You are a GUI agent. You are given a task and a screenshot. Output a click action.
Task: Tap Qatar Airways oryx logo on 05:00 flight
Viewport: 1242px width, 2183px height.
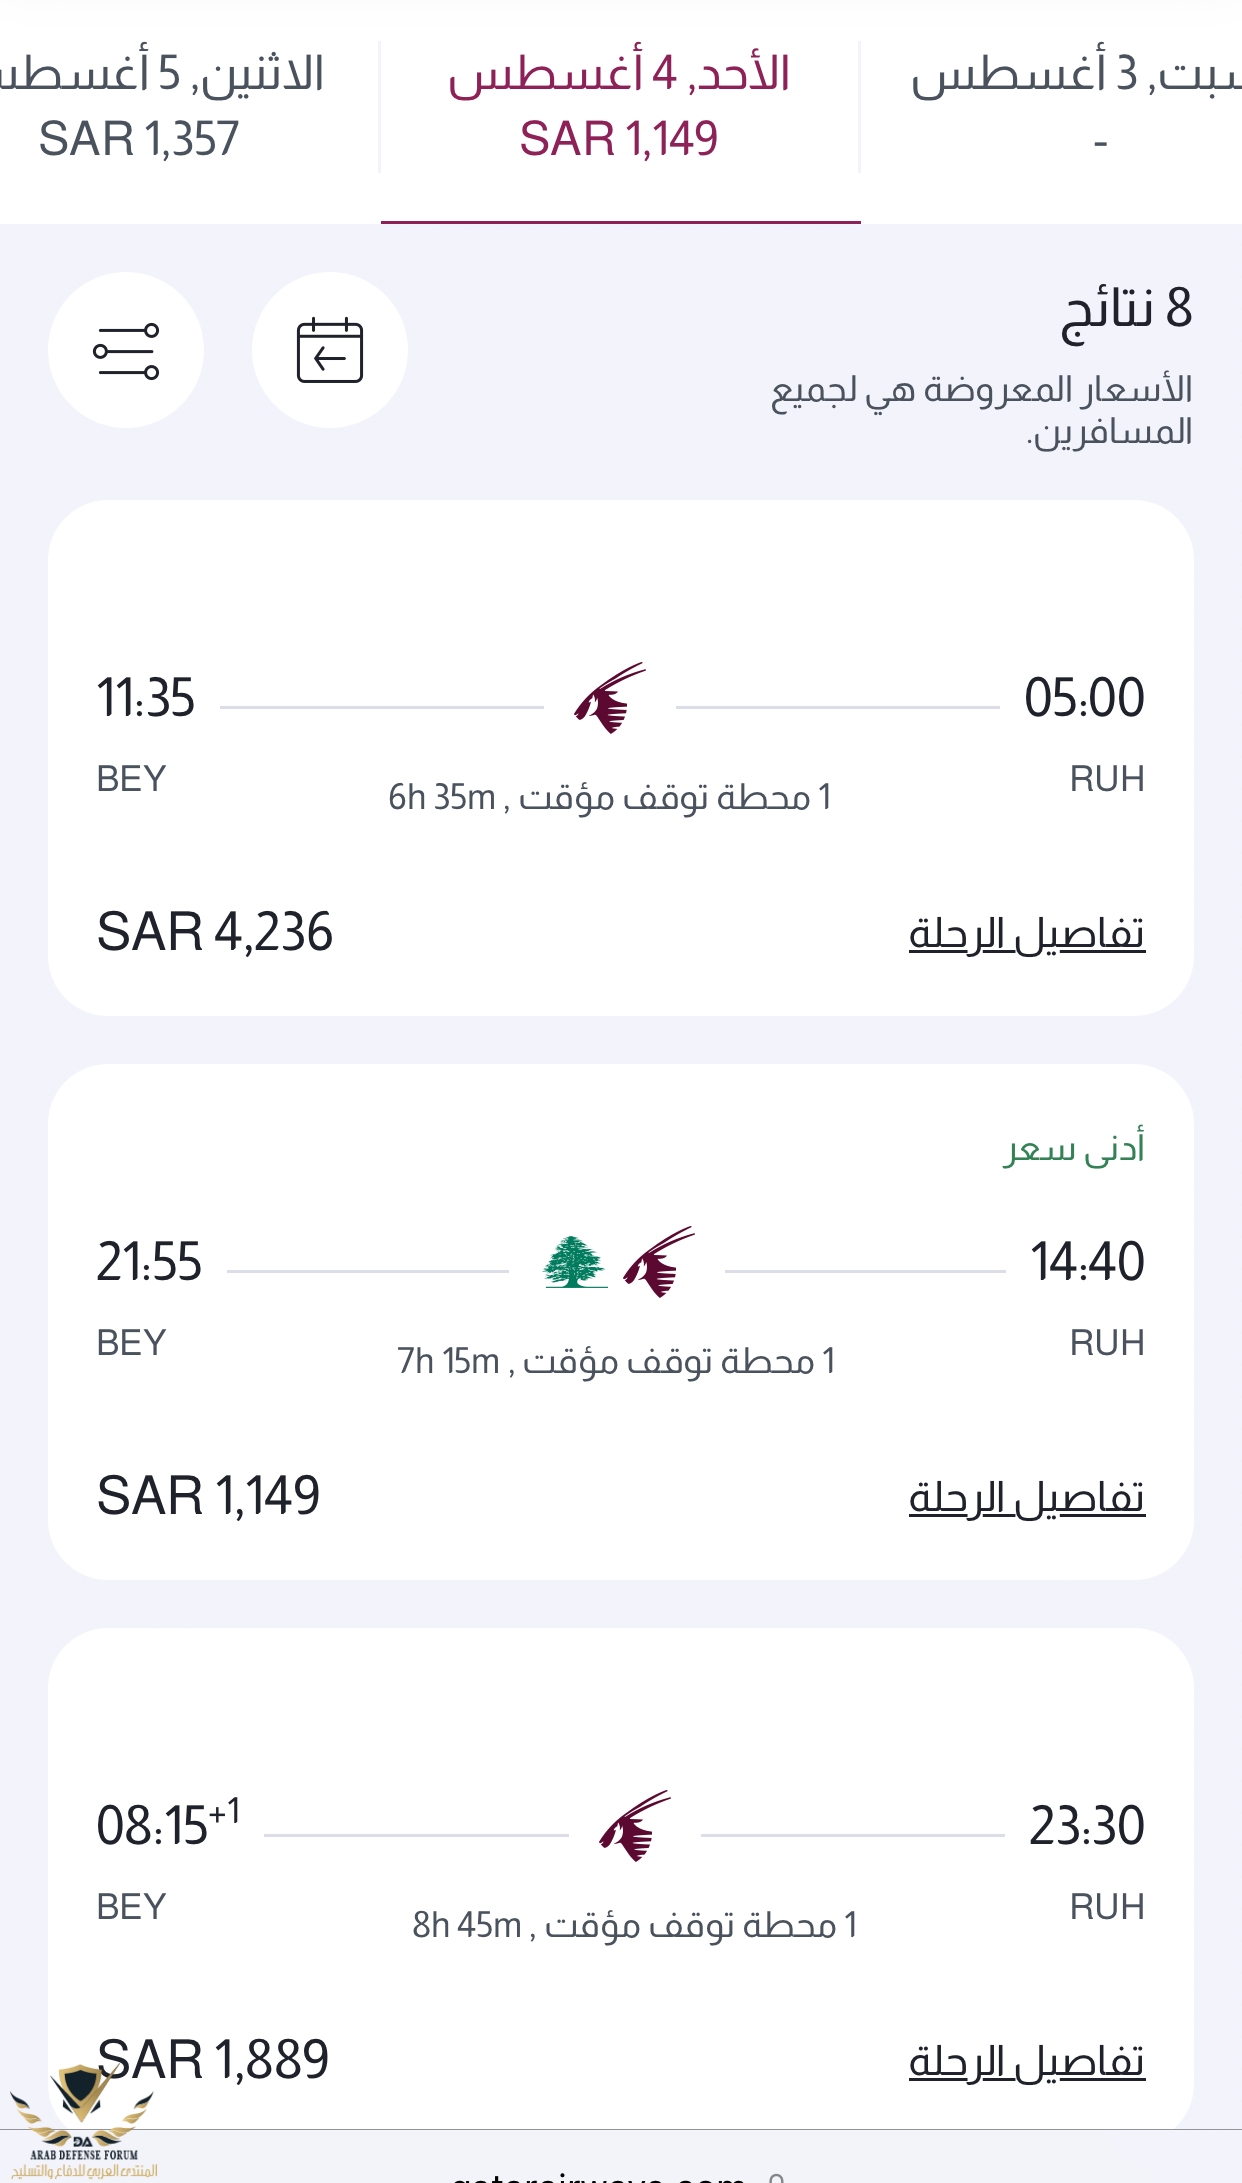[610, 698]
